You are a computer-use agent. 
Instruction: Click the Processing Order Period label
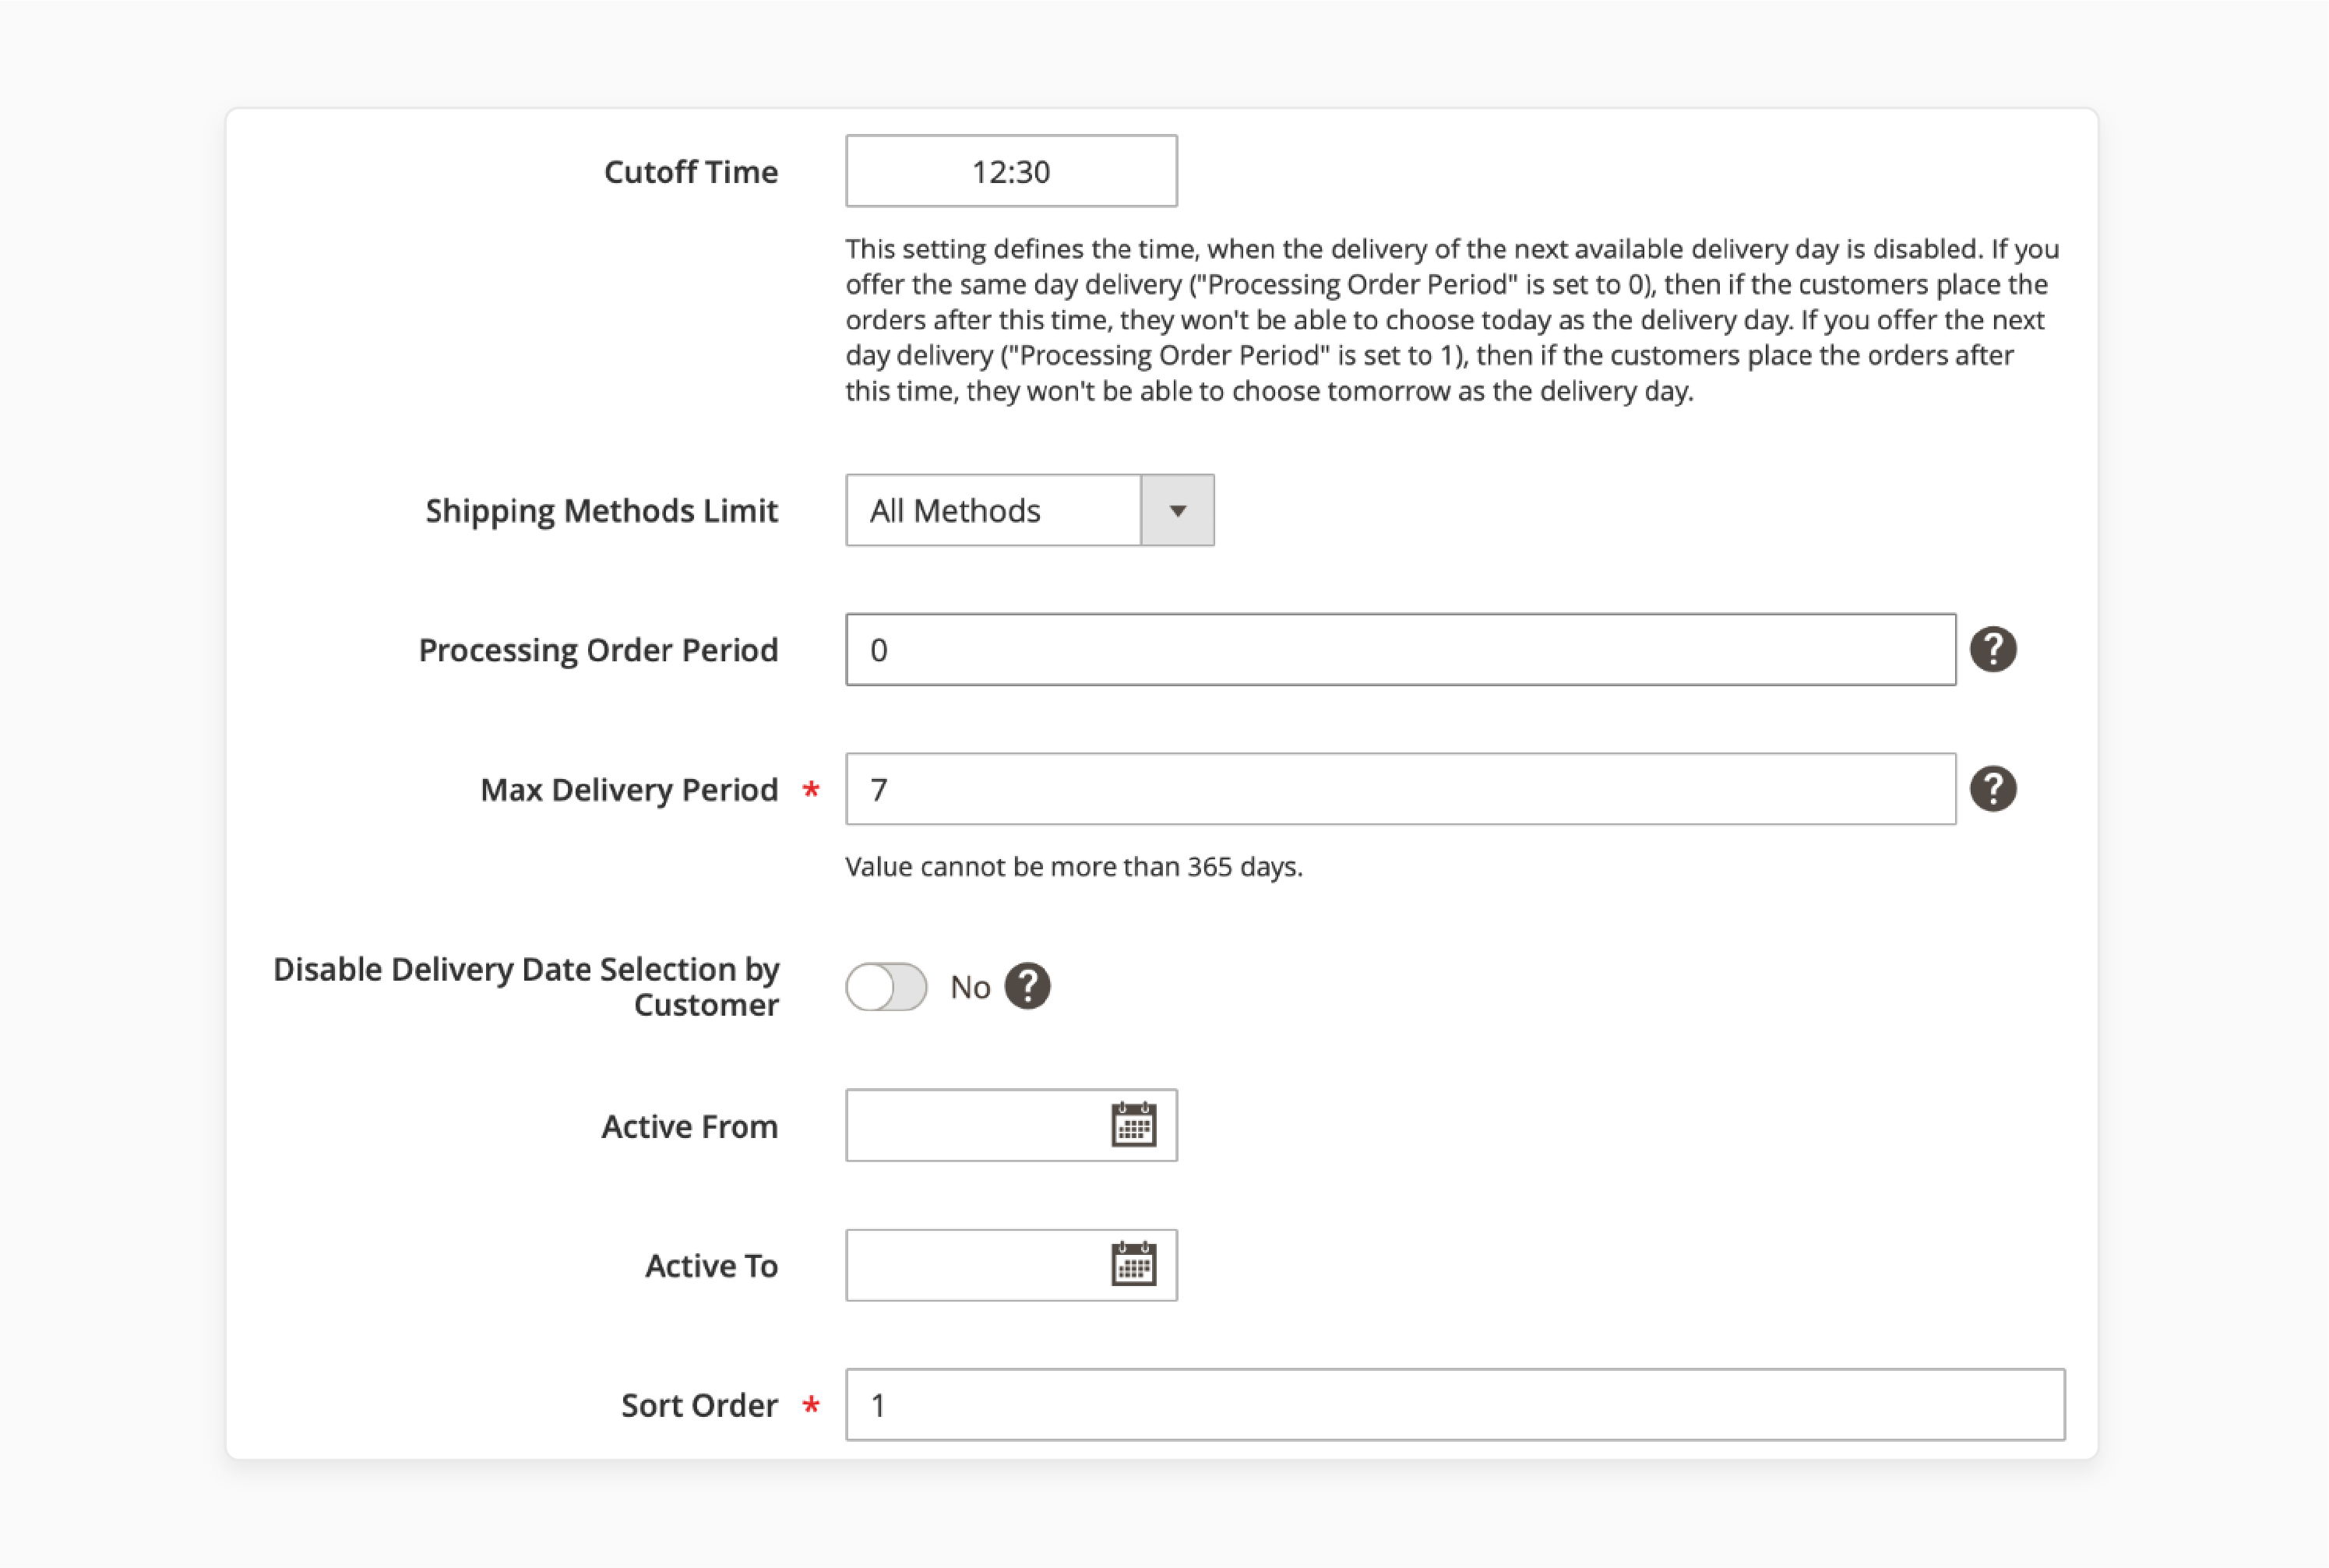(598, 650)
